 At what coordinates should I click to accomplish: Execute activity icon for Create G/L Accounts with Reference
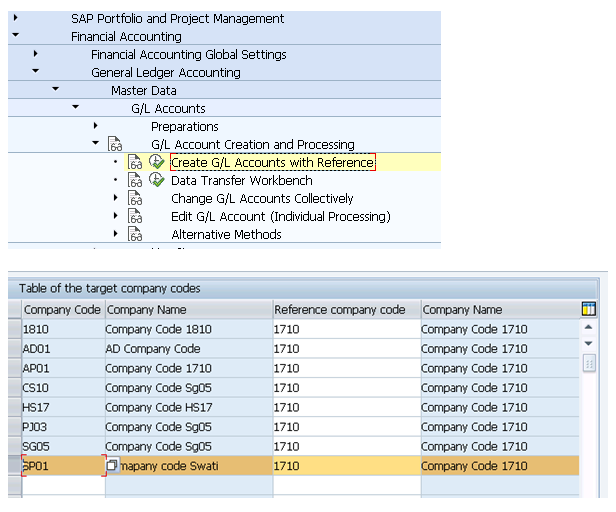156,162
